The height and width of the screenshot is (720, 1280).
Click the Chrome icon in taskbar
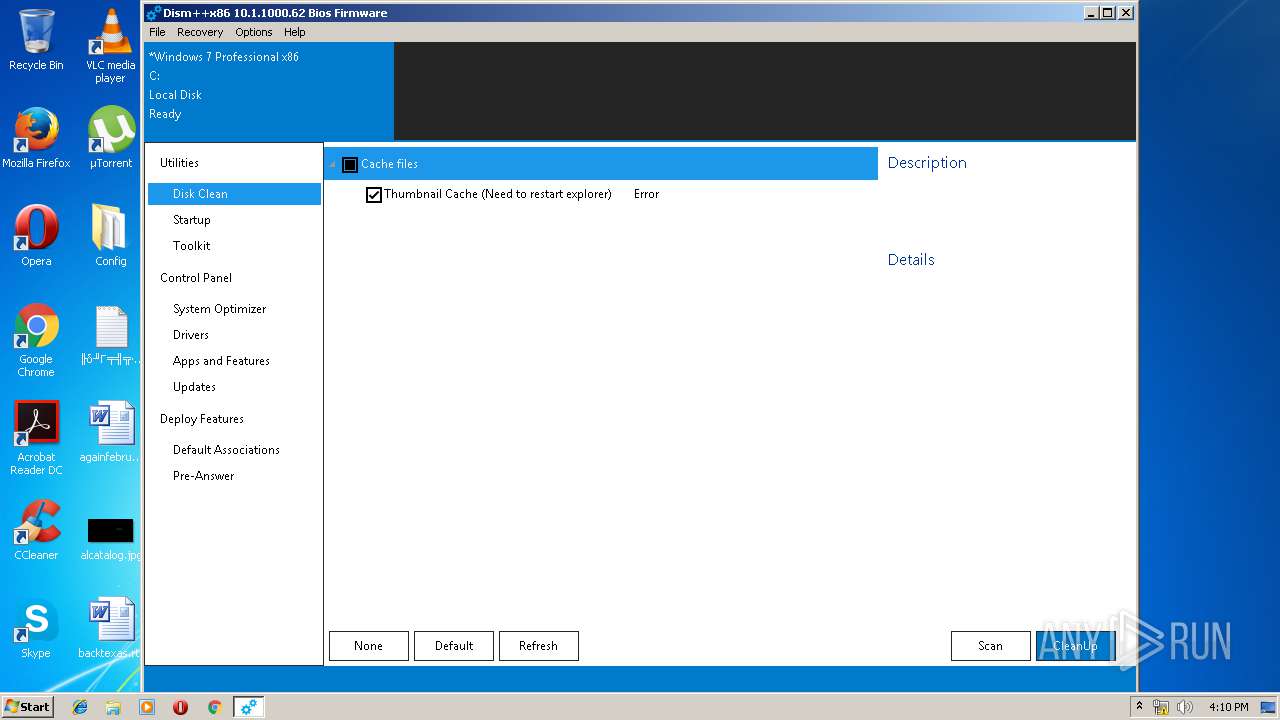pos(214,707)
